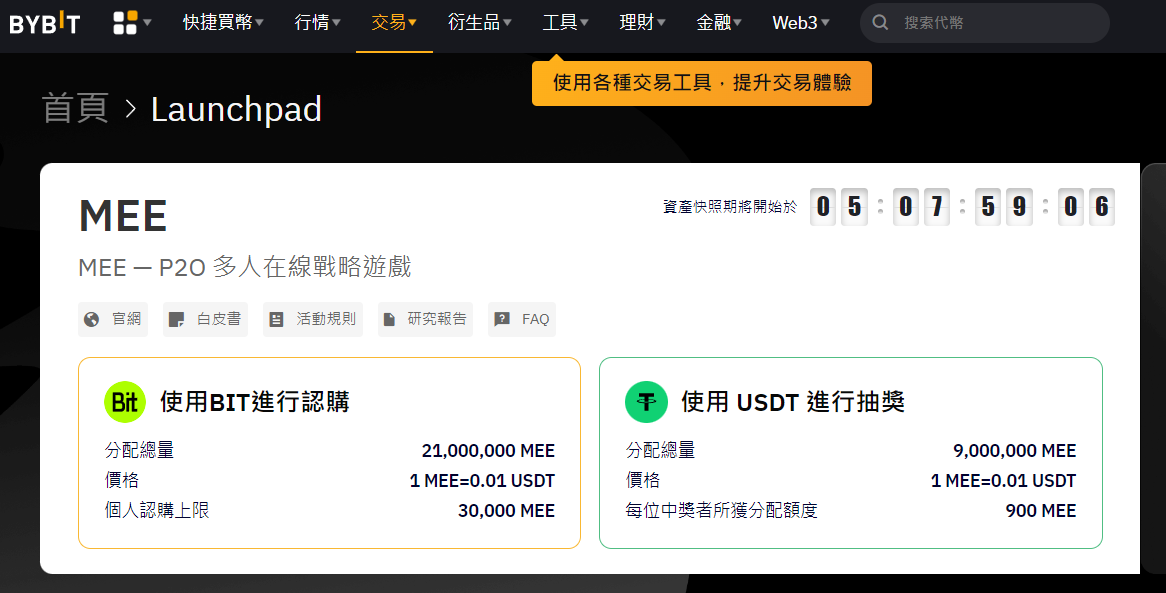Click the Bybit logo

[45, 23]
